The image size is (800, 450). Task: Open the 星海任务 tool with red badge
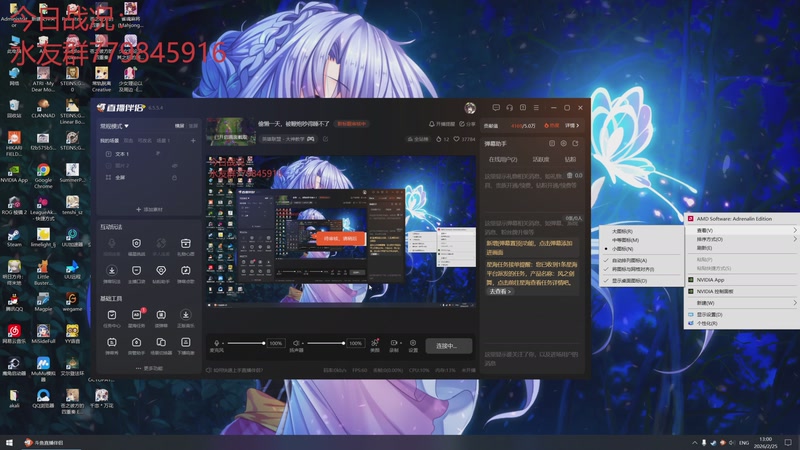[136, 315]
